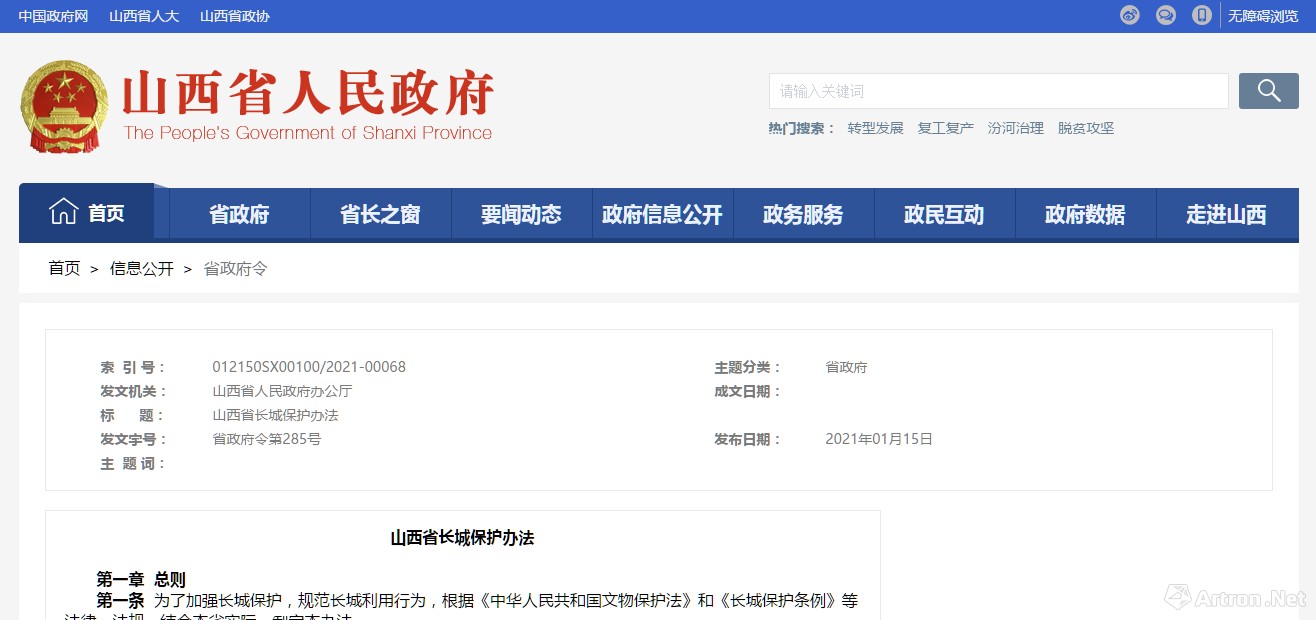Select 要闻动态 in navigation bar
This screenshot has height=620, width=1316.
[x=521, y=214]
